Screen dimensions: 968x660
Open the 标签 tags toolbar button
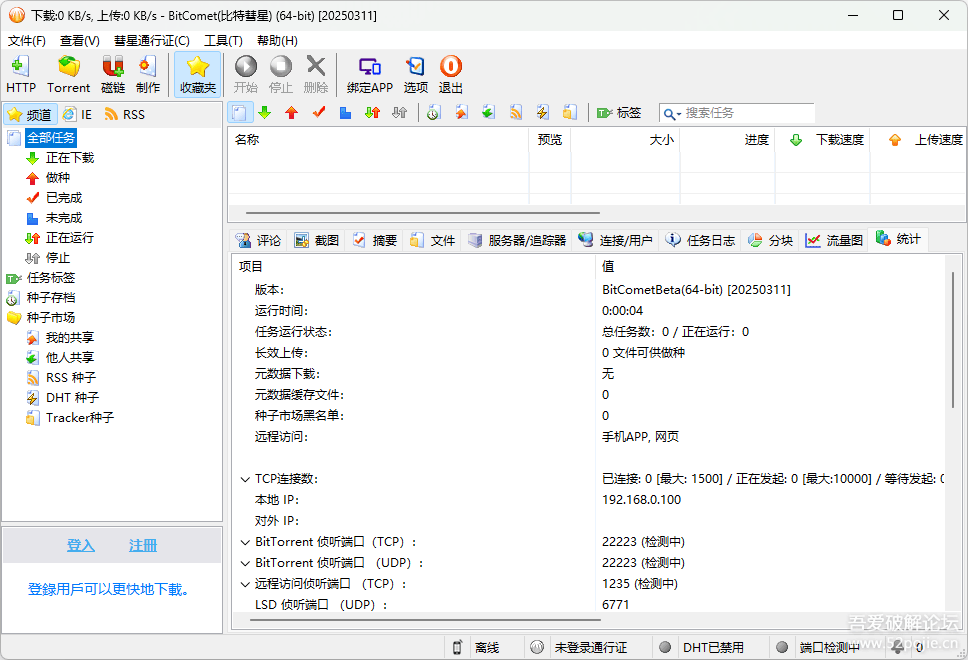619,112
